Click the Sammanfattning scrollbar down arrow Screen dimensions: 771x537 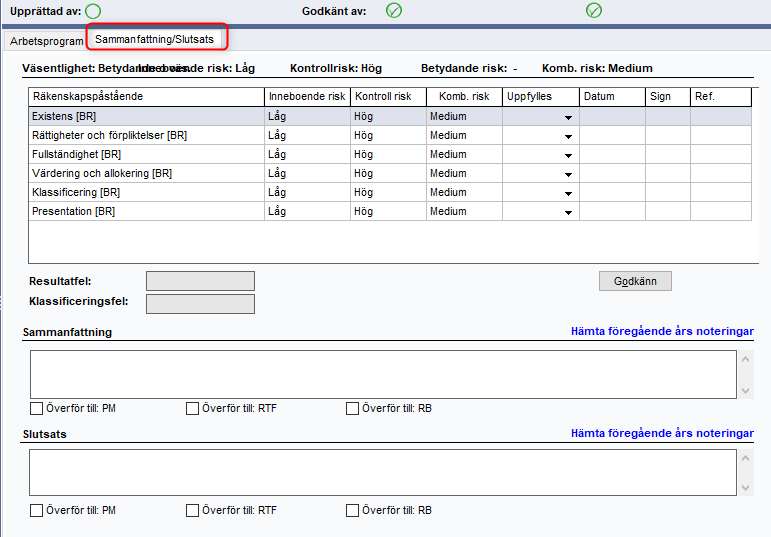pyautogui.click(x=745, y=390)
